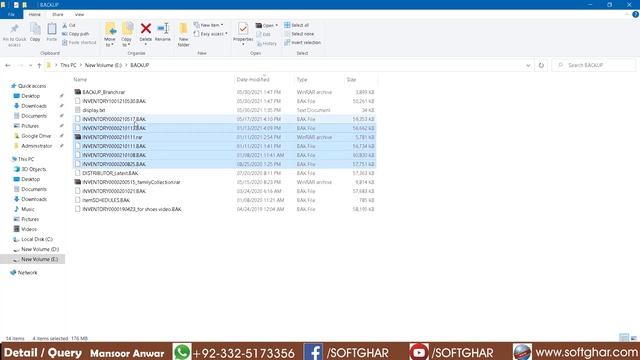
Task: Open the Move to folder menu
Action: click(x=110, y=35)
